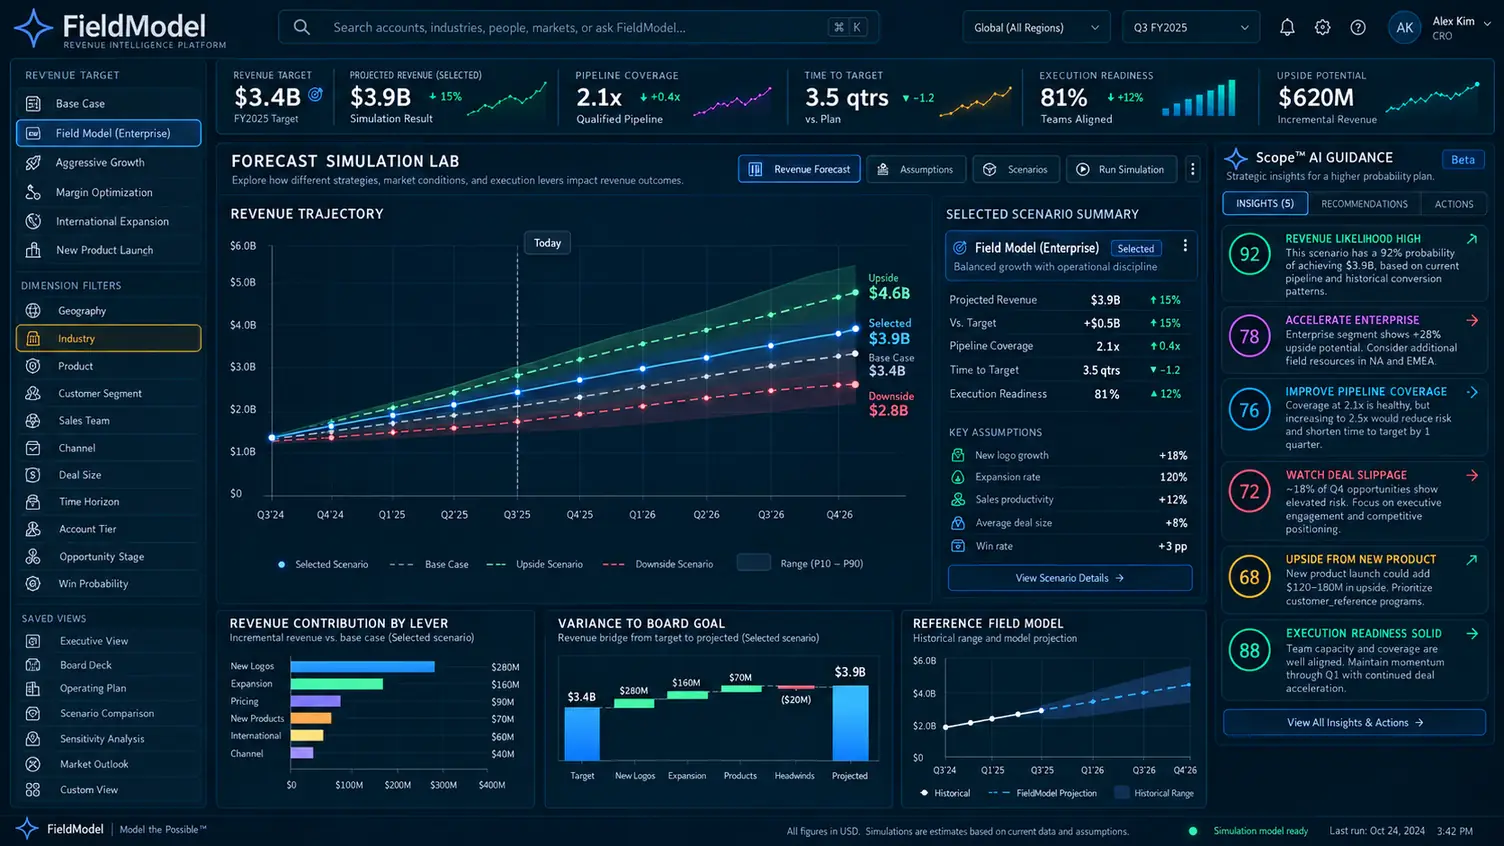Open the Global (All Regions) dropdown
Image resolution: width=1504 pixels, height=846 pixels.
tap(1036, 28)
